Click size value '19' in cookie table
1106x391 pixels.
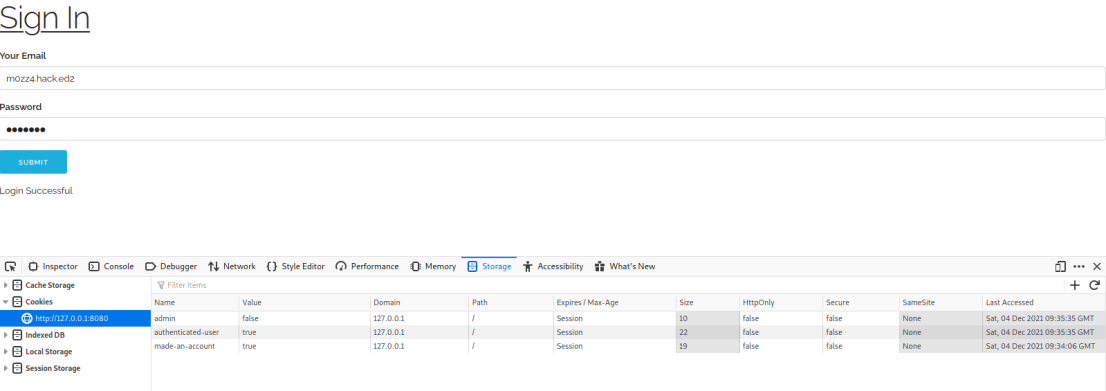click(707, 346)
